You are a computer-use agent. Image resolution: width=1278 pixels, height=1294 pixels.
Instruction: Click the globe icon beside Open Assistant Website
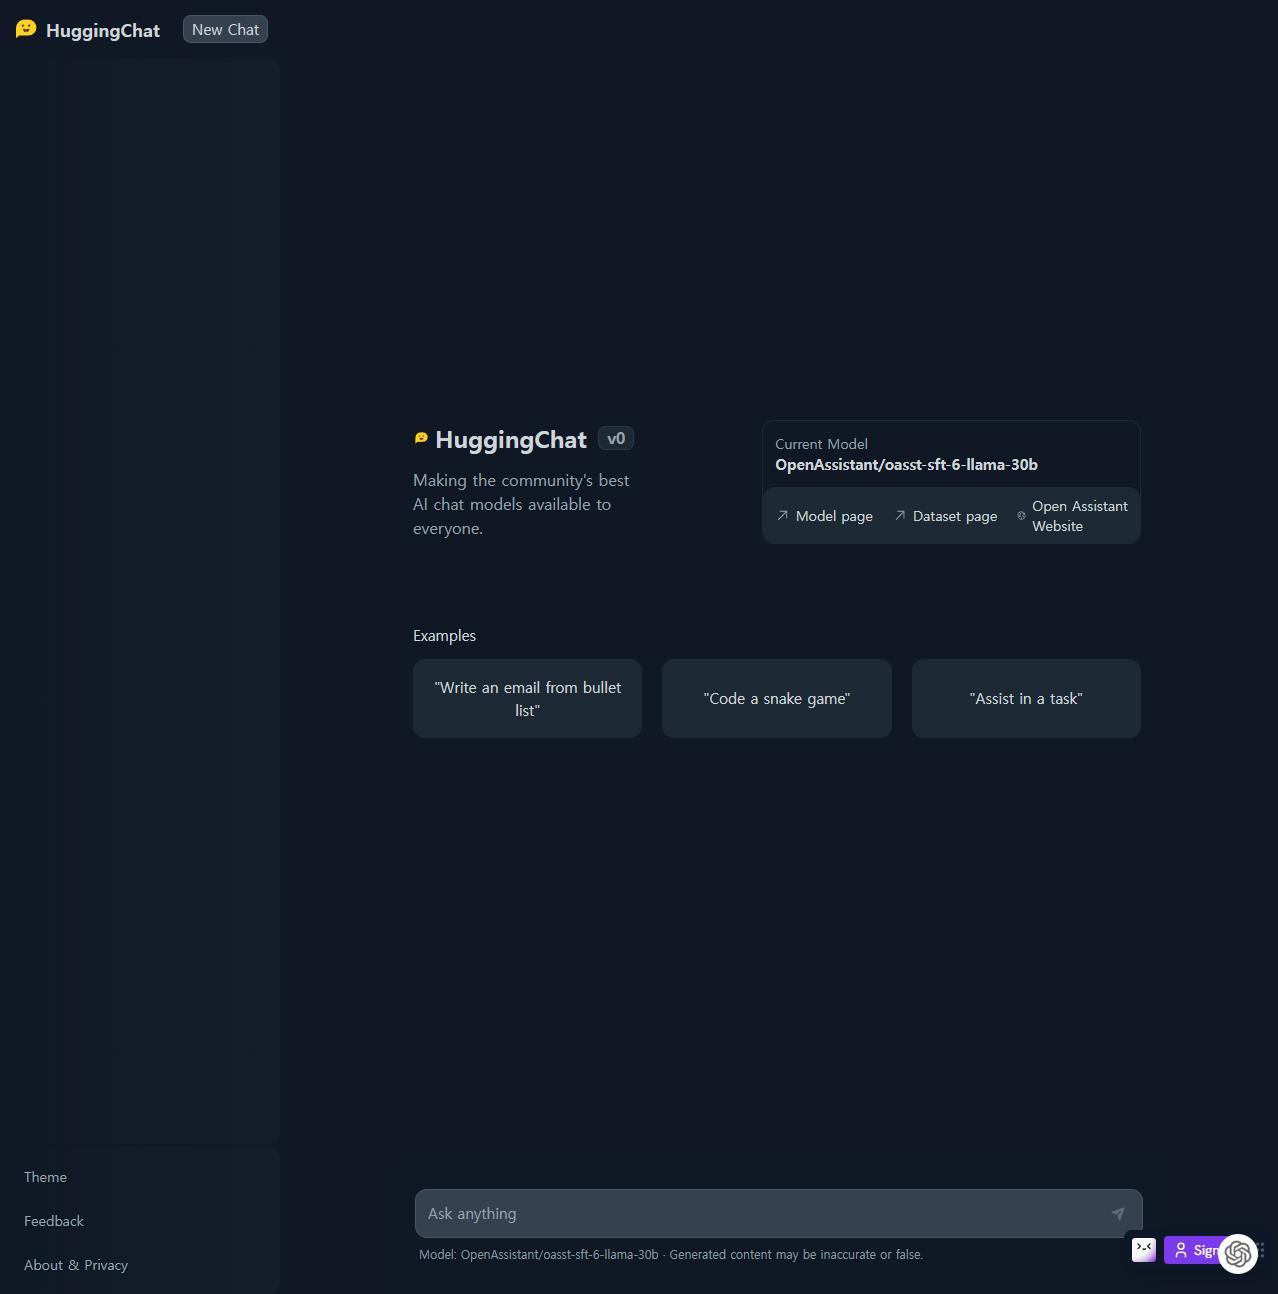click(x=1021, y=516)
